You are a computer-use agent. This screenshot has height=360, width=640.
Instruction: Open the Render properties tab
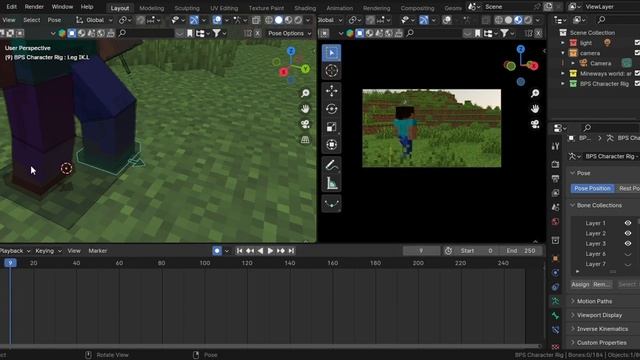[x=556, y=164]
